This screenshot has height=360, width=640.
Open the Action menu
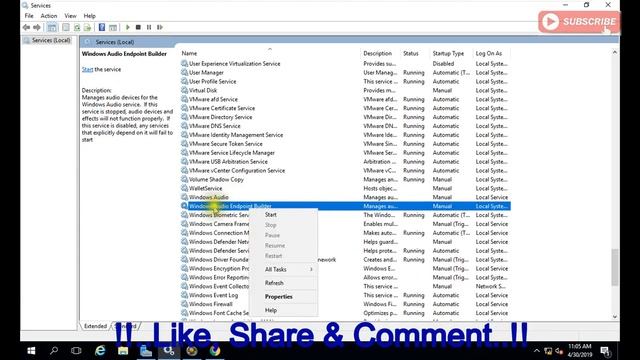coord(49,16)
